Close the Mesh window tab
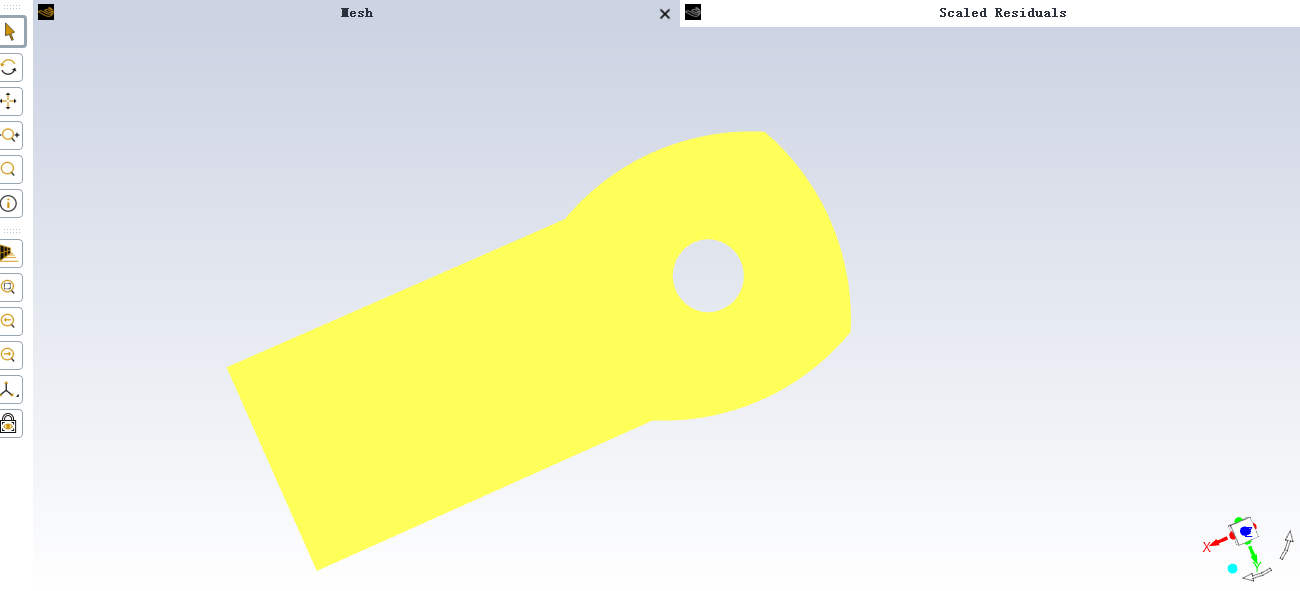 (665, 14)
